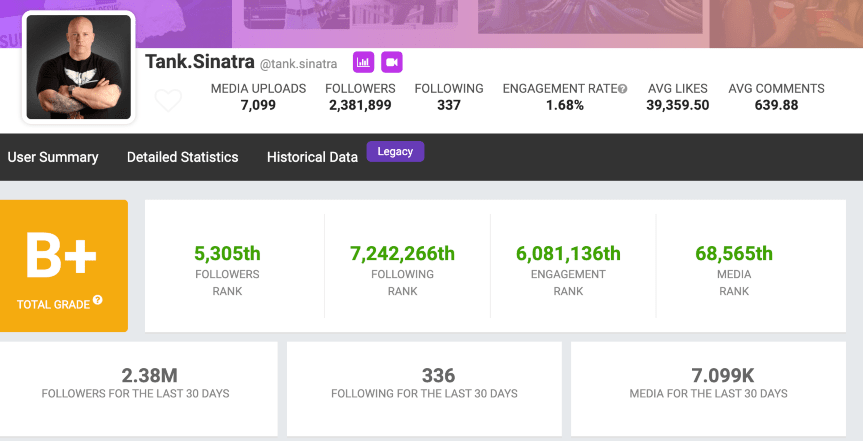Click the orange B+ total grade tile
This screenshot has height=441, width=863.
pos(64,265)
